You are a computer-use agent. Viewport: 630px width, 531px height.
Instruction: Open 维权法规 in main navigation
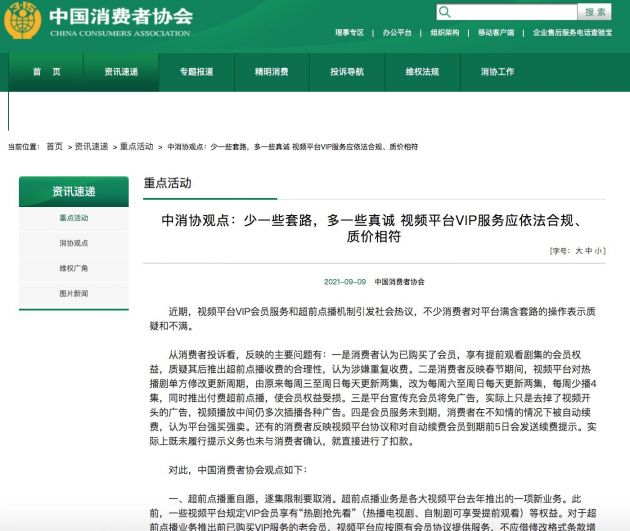pyautogui.click(x=422, y=72)
